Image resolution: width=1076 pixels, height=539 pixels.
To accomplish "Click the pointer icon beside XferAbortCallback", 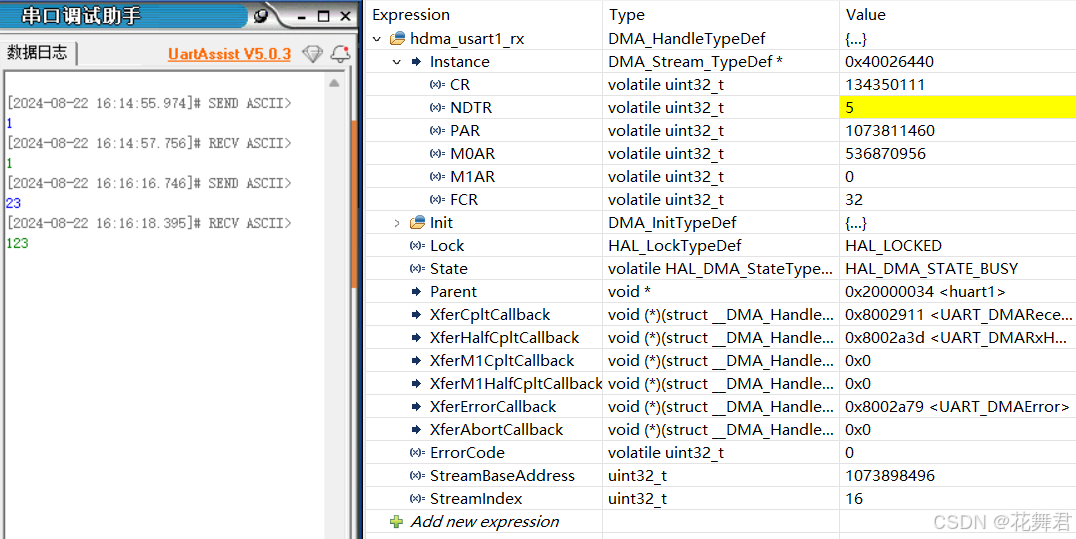I will tap(417, 430).
